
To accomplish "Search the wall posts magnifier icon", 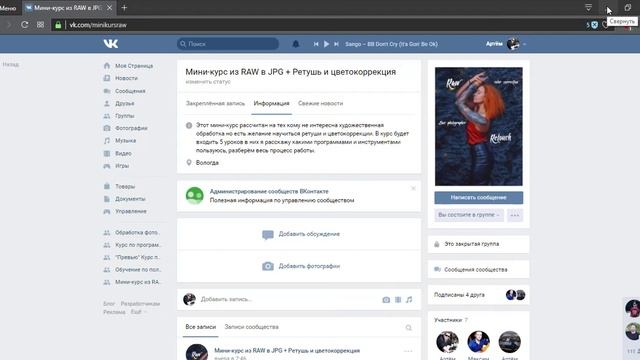I will [409, 327].
